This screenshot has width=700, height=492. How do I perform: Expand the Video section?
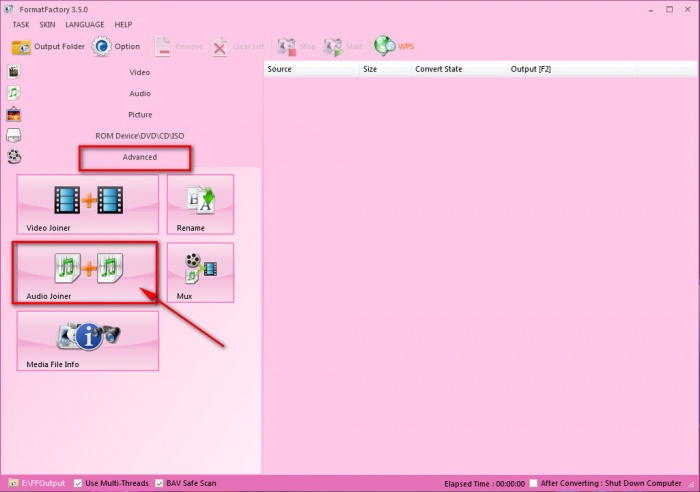(x=140, y=72)
